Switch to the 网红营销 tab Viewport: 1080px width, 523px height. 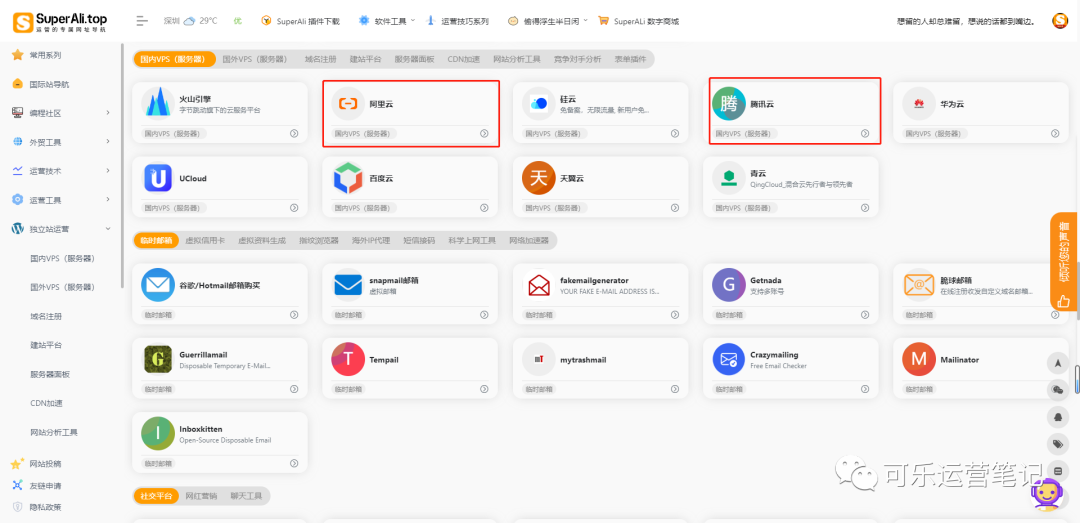click(x=202, y=495)
